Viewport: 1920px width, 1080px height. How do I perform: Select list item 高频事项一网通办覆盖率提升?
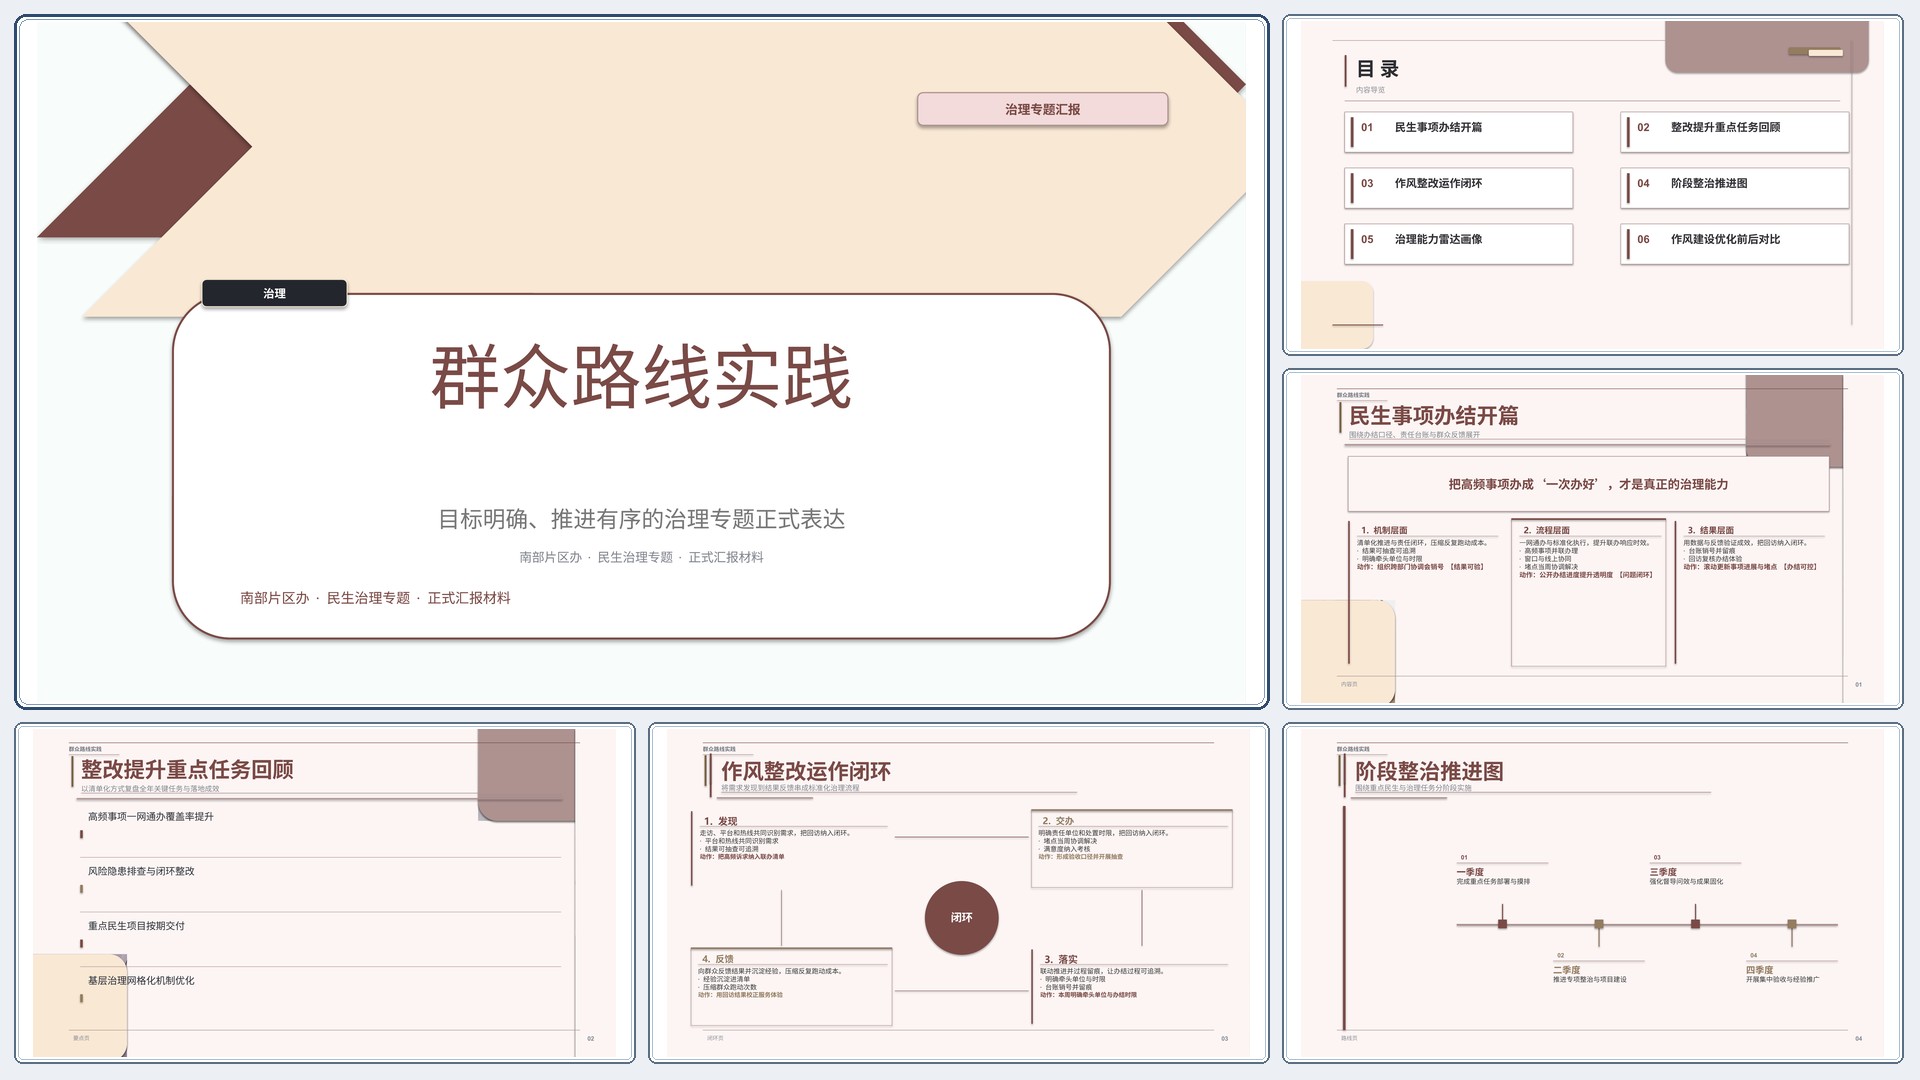point(151,817)
